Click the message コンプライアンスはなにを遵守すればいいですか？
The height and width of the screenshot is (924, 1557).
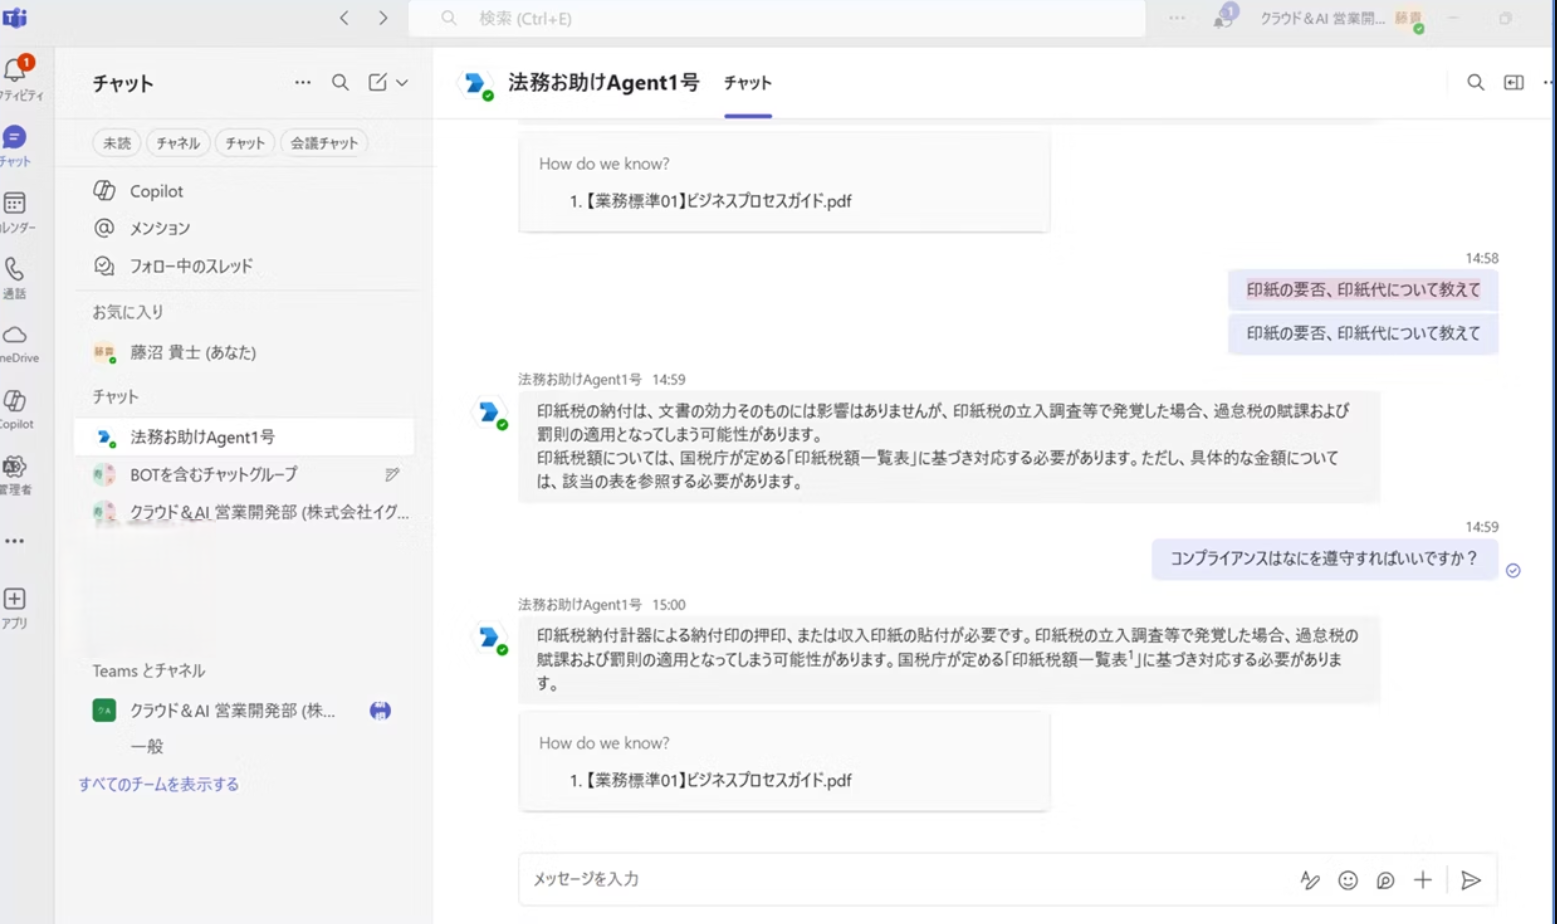(1324, 559)
